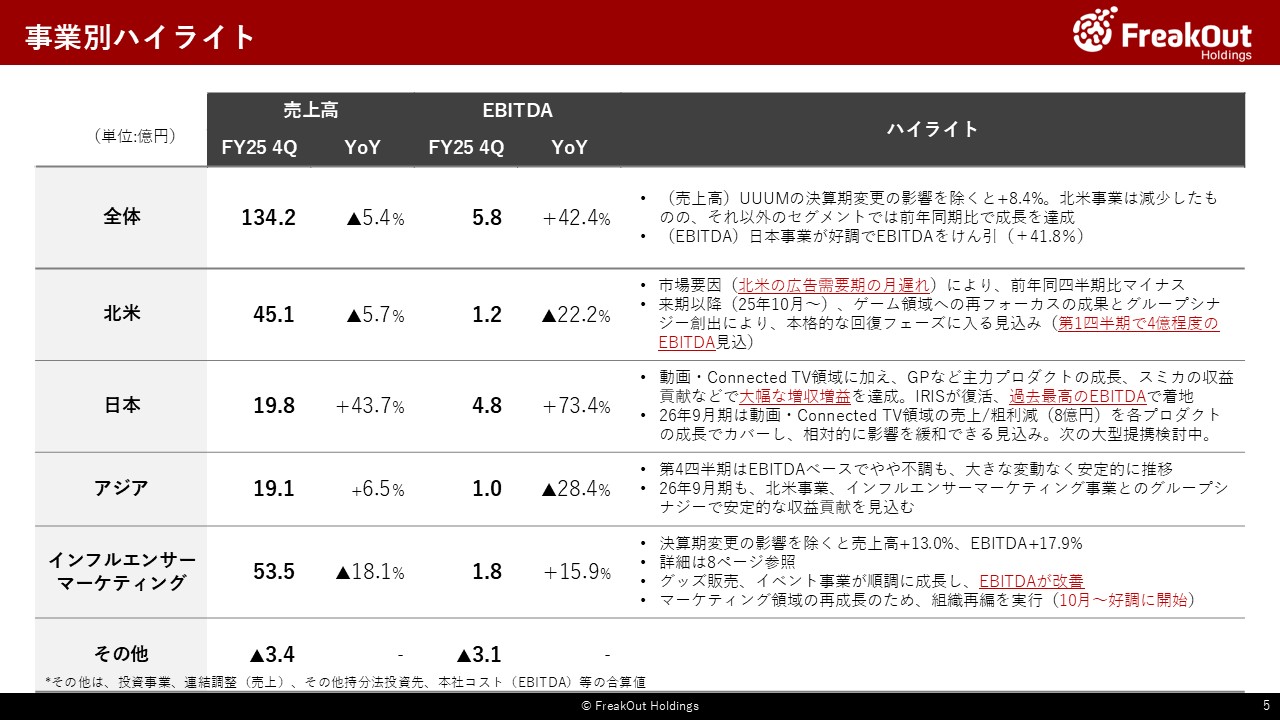Viewport: 1280px width, 720px height.
Task: Select the 45.1 North America revenue value
Action: [x=274, y=315]
